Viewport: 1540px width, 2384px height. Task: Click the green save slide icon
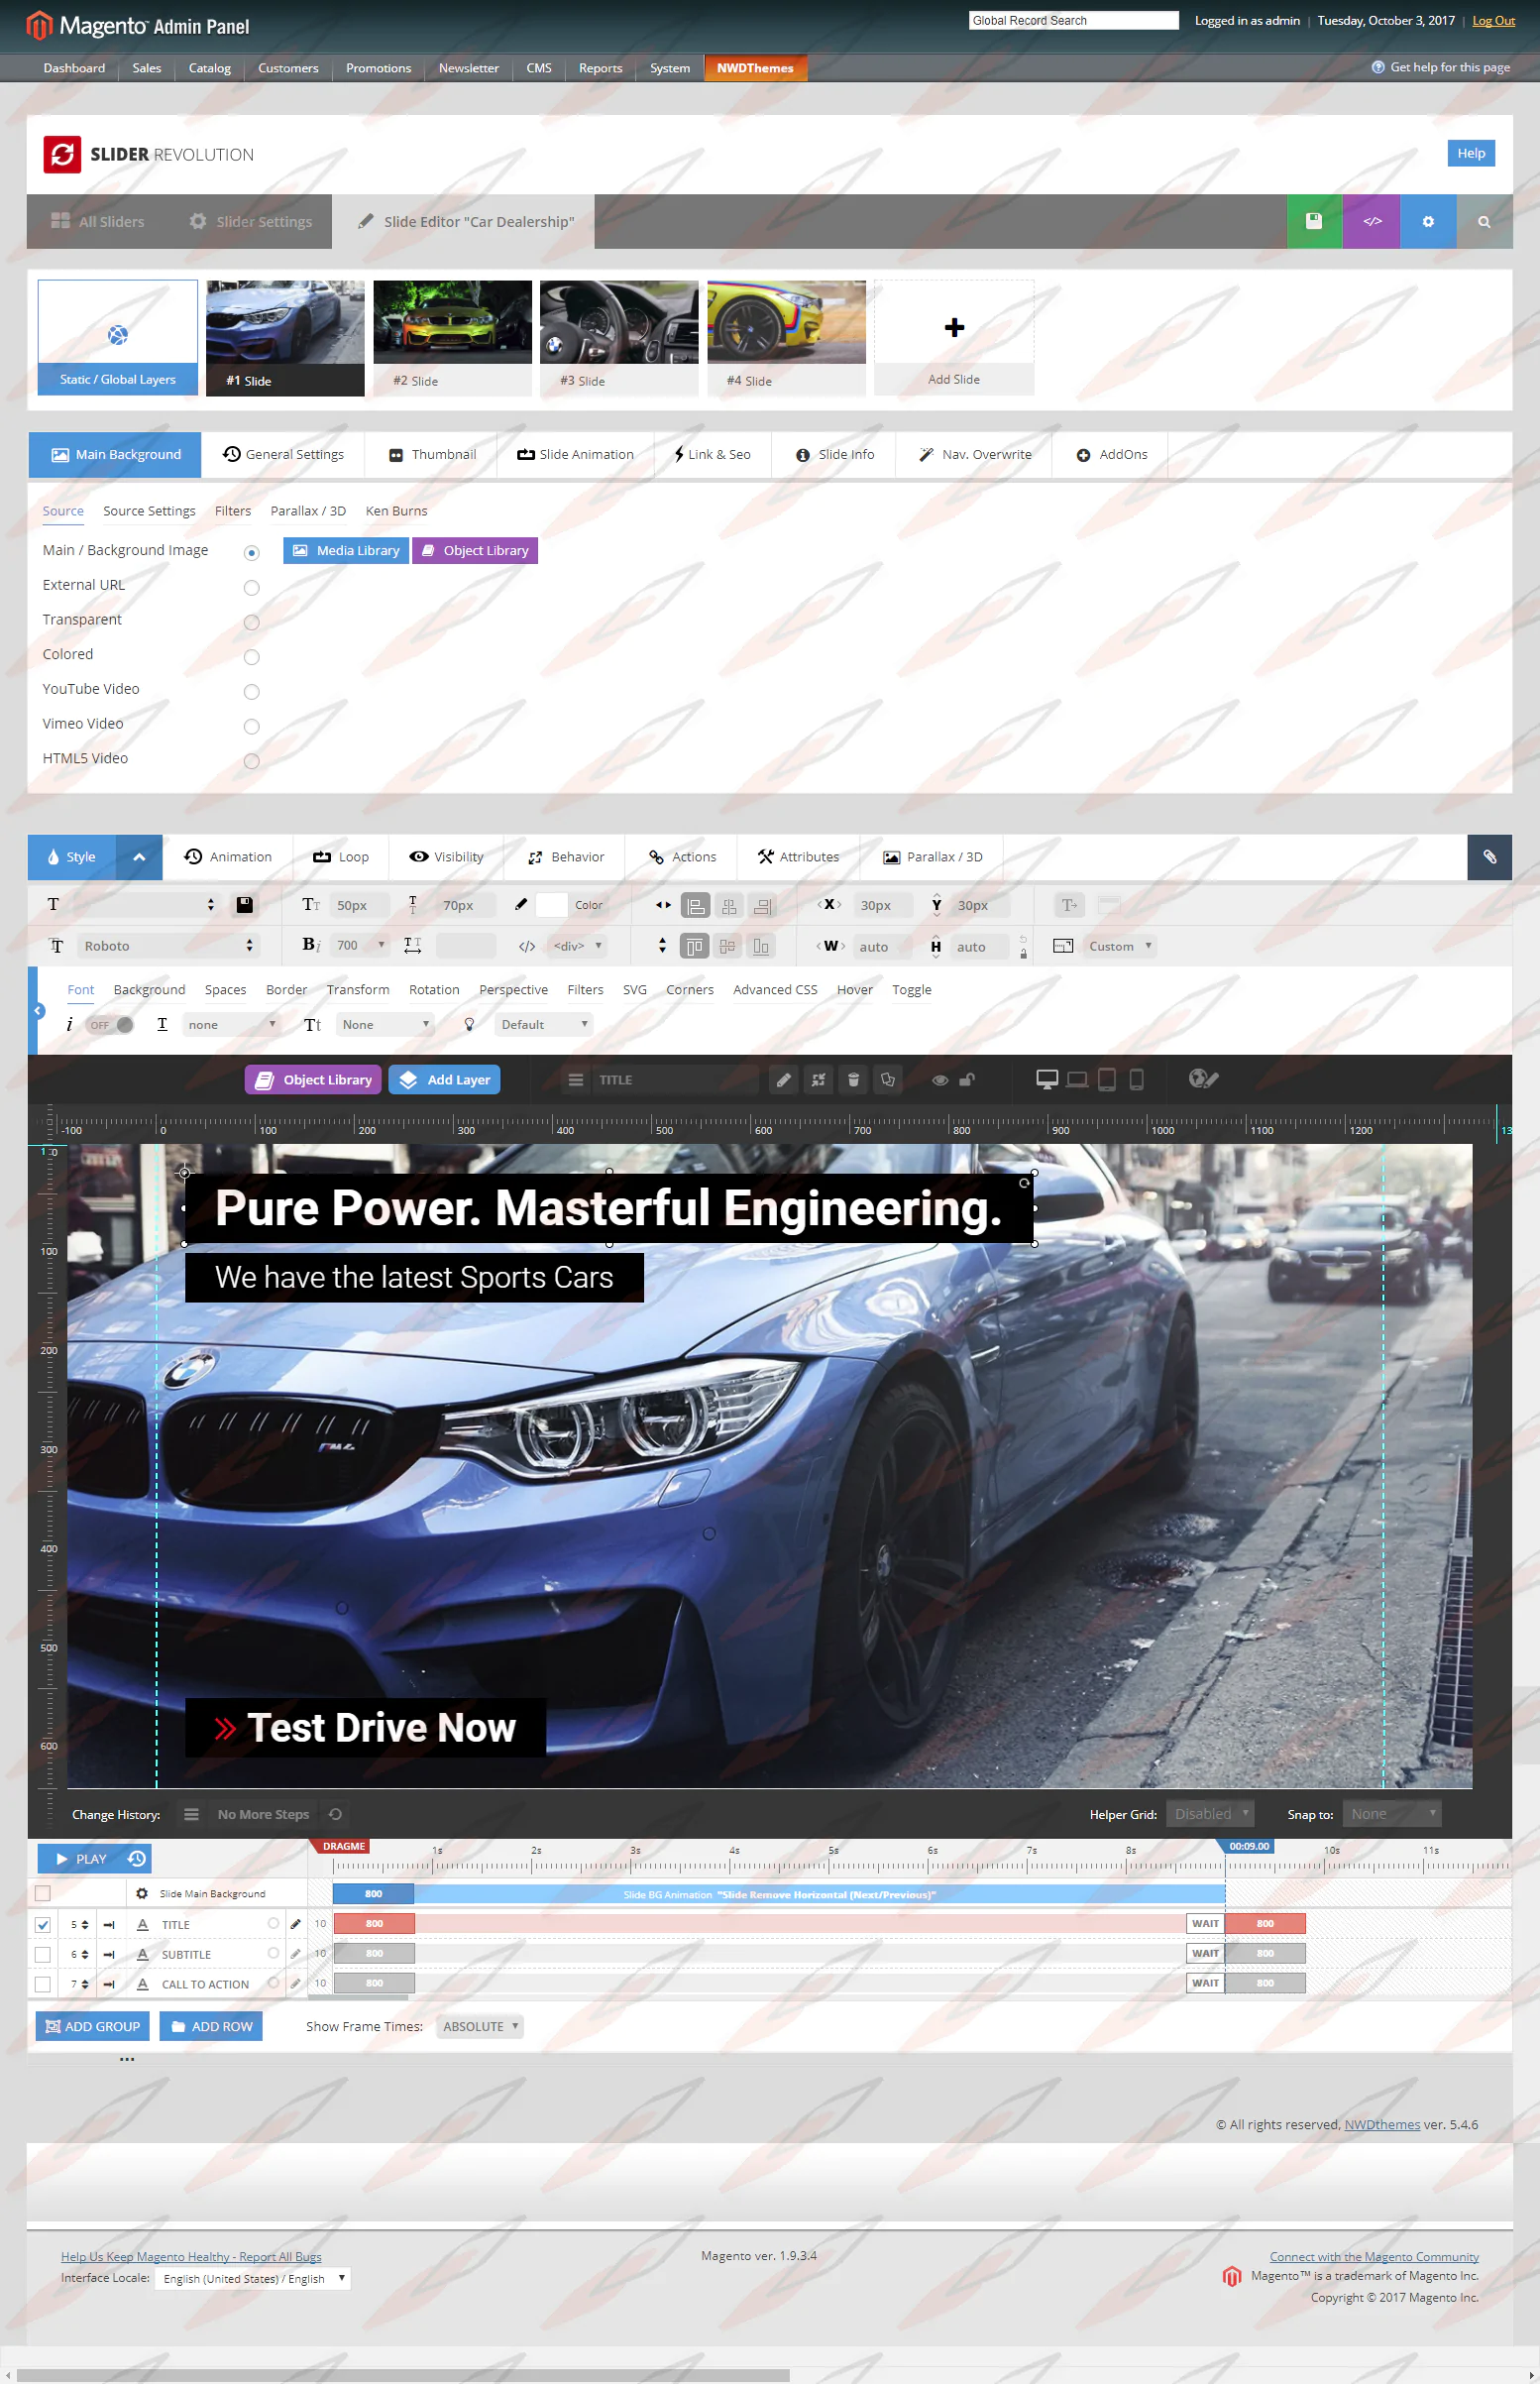click(1314, 221)
